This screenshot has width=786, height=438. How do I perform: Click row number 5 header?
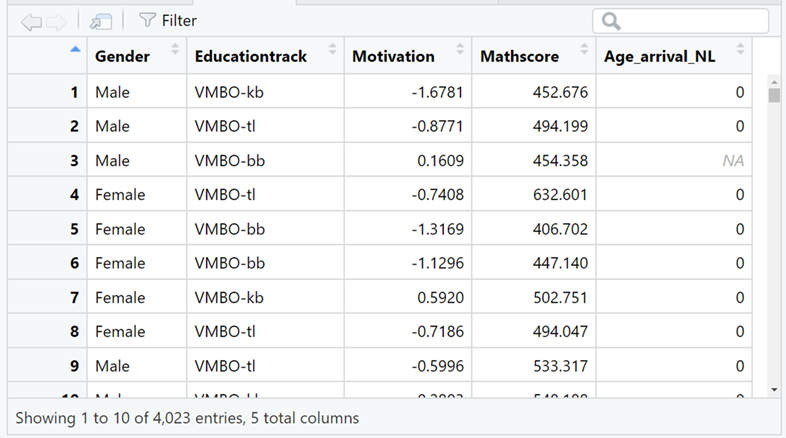(x=74, y=229)
